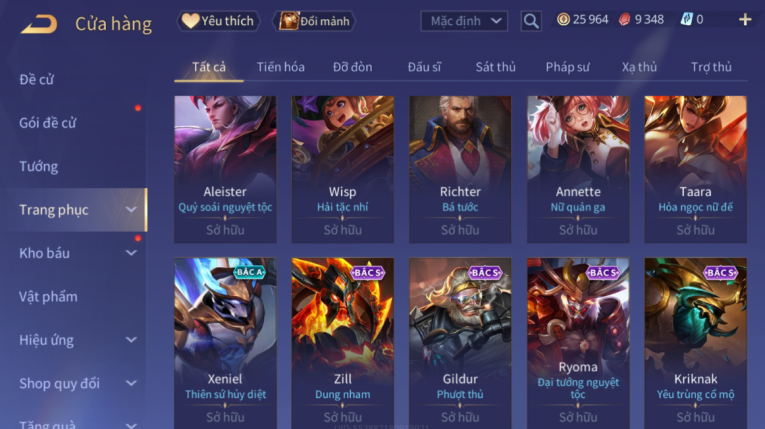Go to Gói đề cử in sidebar

pos(48,123)
